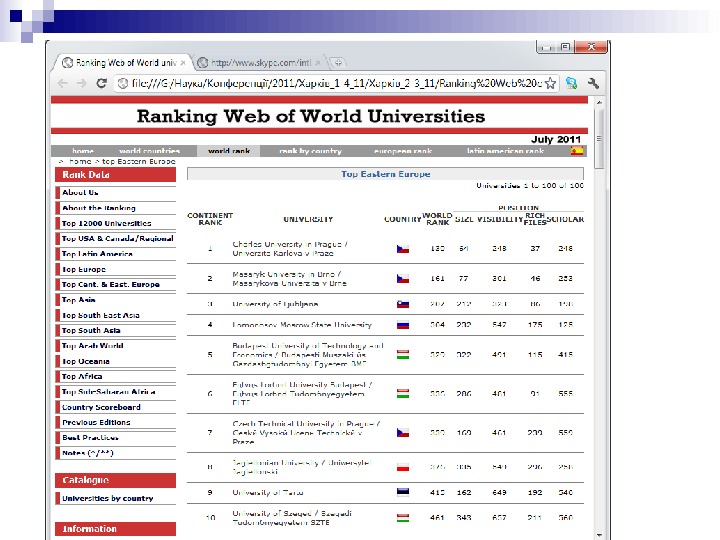Image resolution: width=720 pixels, height=540 pixels.
Task: Click the Hungarian flag beside Budapest University of Technology
Action: [403, 354]
